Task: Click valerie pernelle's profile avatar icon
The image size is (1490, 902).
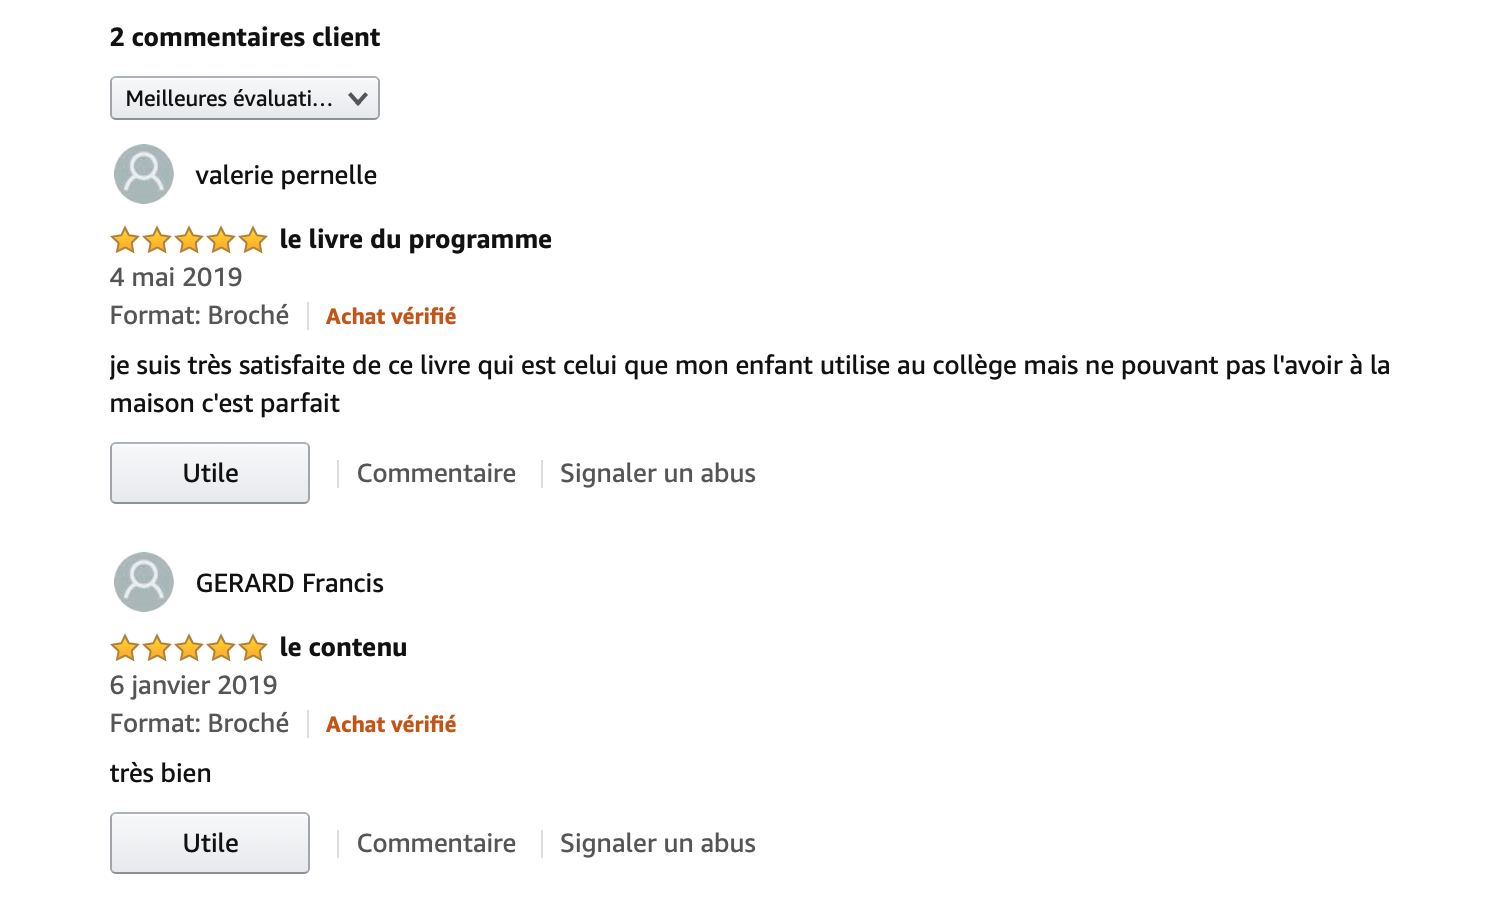Action: (144, 174)
